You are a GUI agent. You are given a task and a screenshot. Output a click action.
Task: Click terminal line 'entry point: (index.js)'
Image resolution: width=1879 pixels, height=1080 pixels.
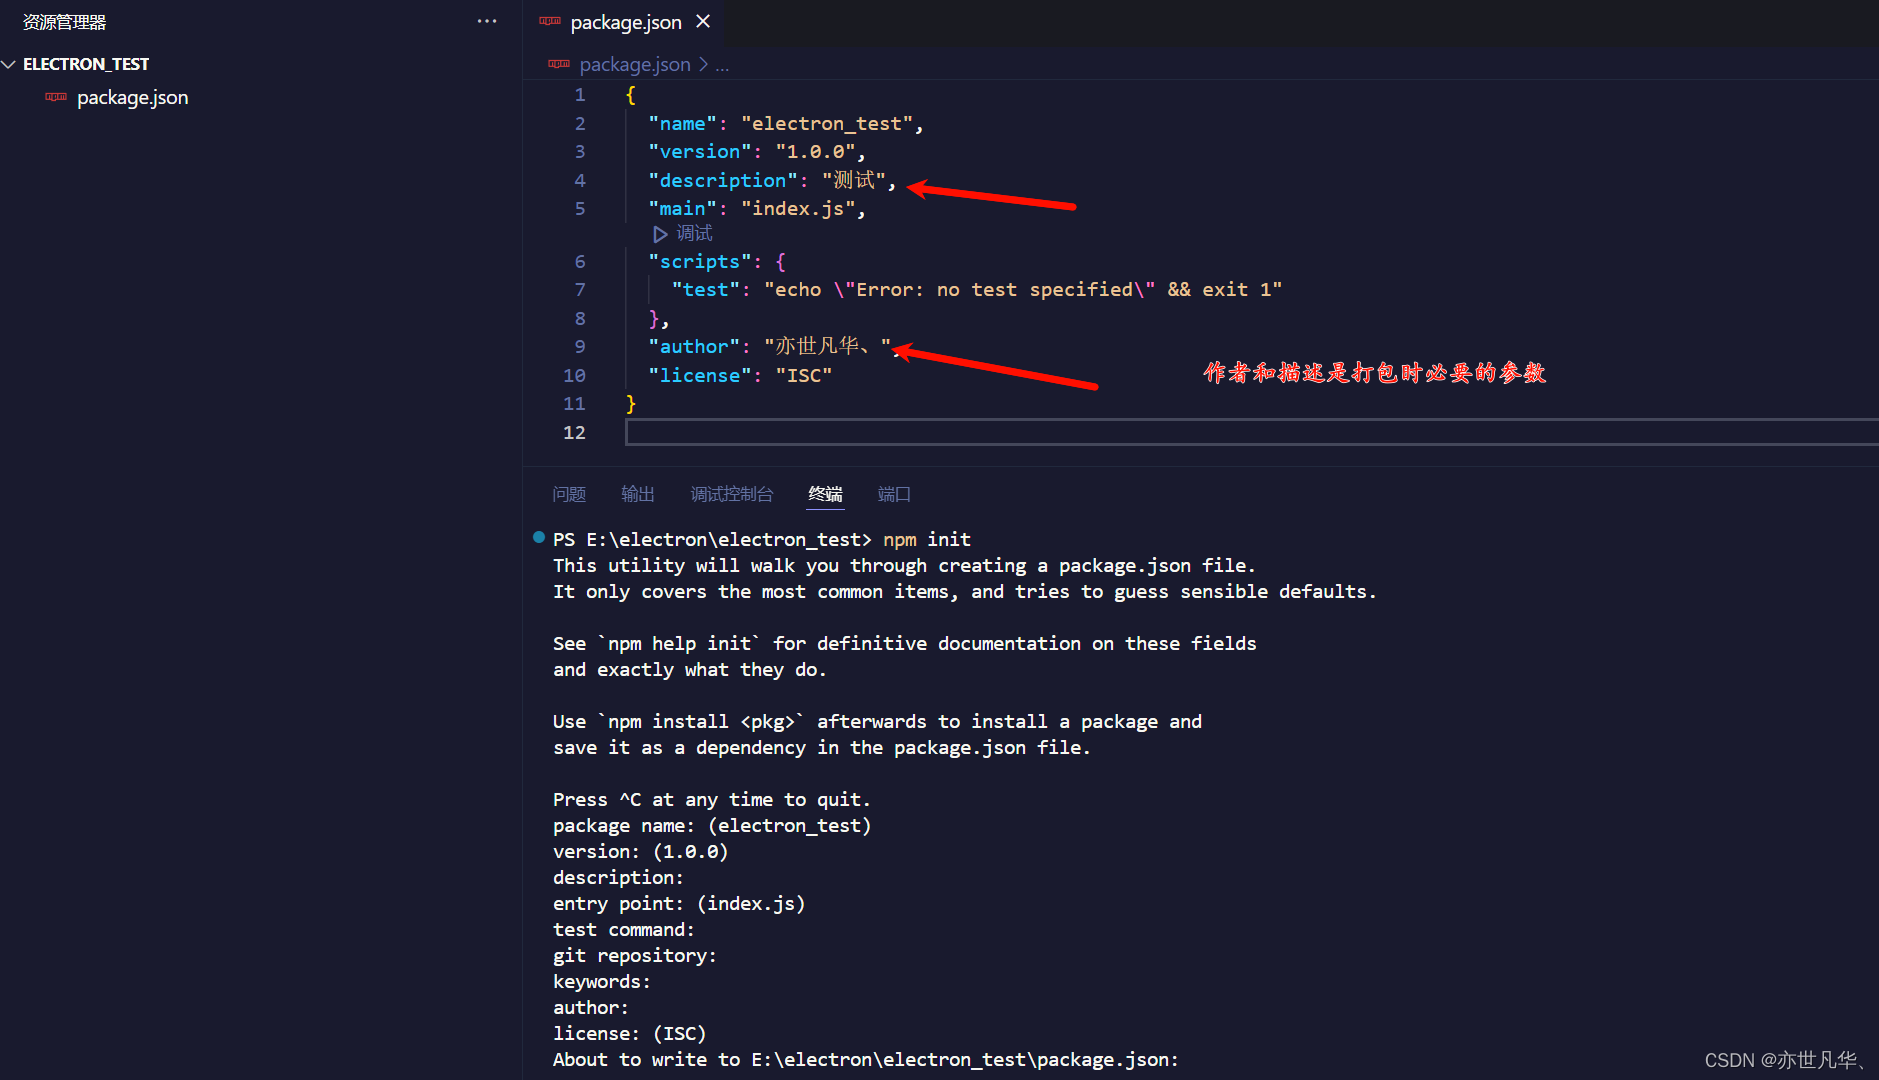(679, 903)
